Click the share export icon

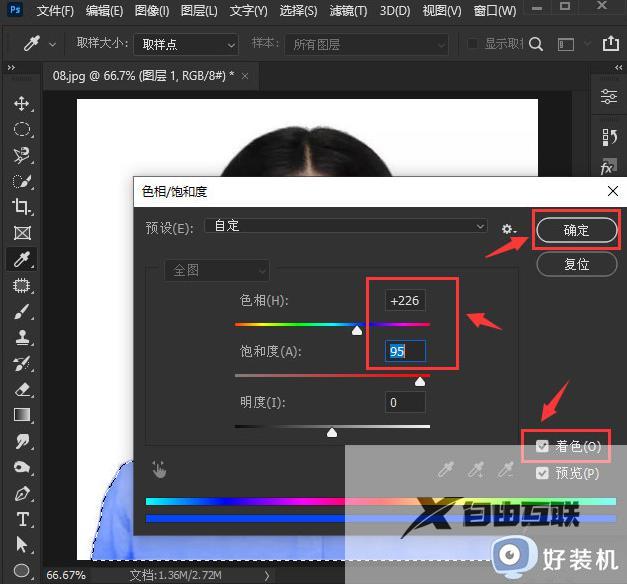(611, 43)
